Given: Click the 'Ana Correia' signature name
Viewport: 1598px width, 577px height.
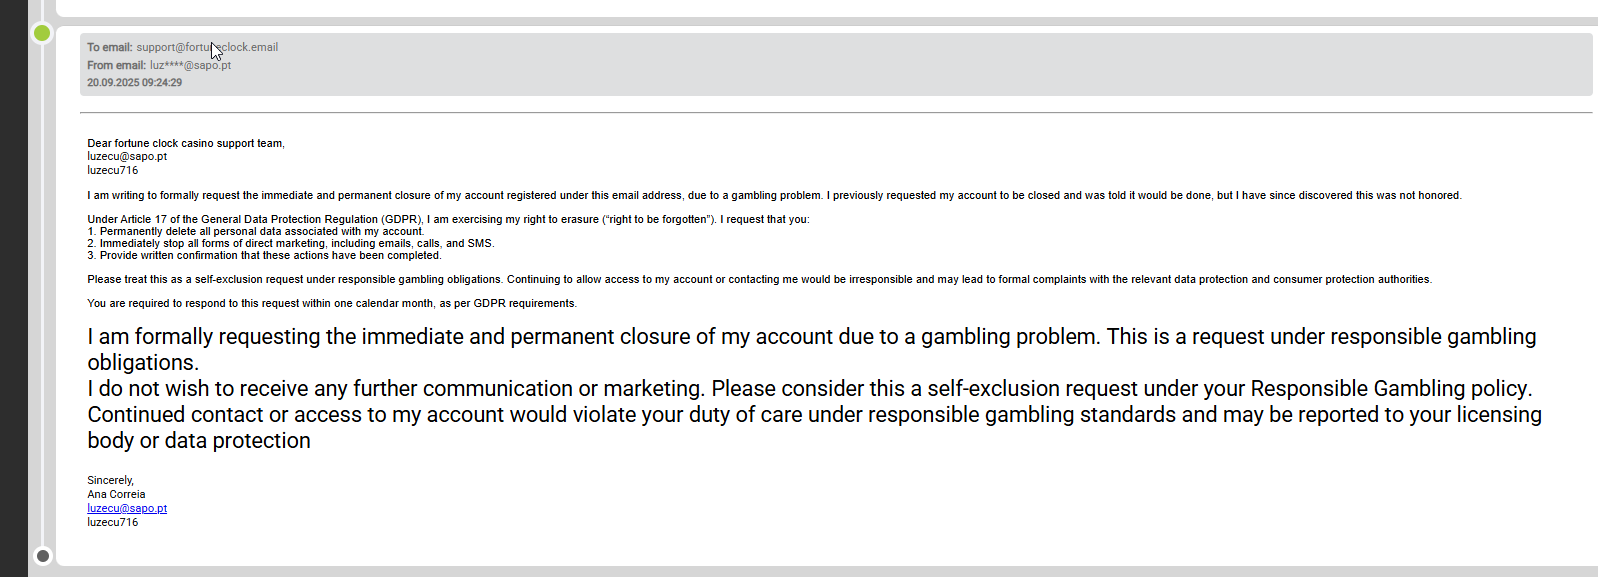Looking at the screenshot, I should point(116,494).
